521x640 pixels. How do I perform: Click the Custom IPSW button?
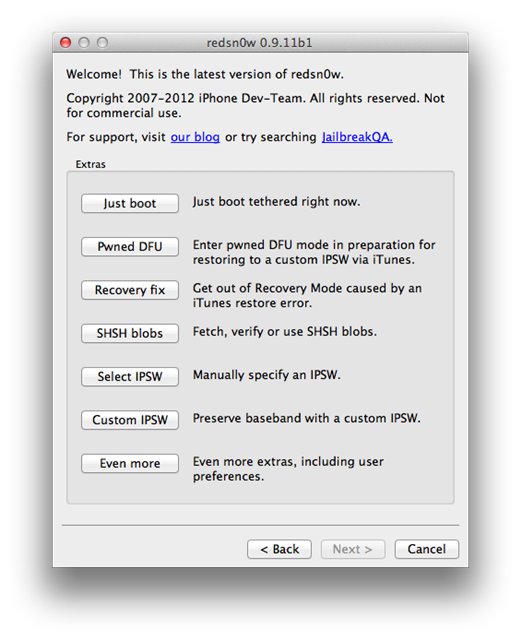pyautogui.click(x=130, y=420)
